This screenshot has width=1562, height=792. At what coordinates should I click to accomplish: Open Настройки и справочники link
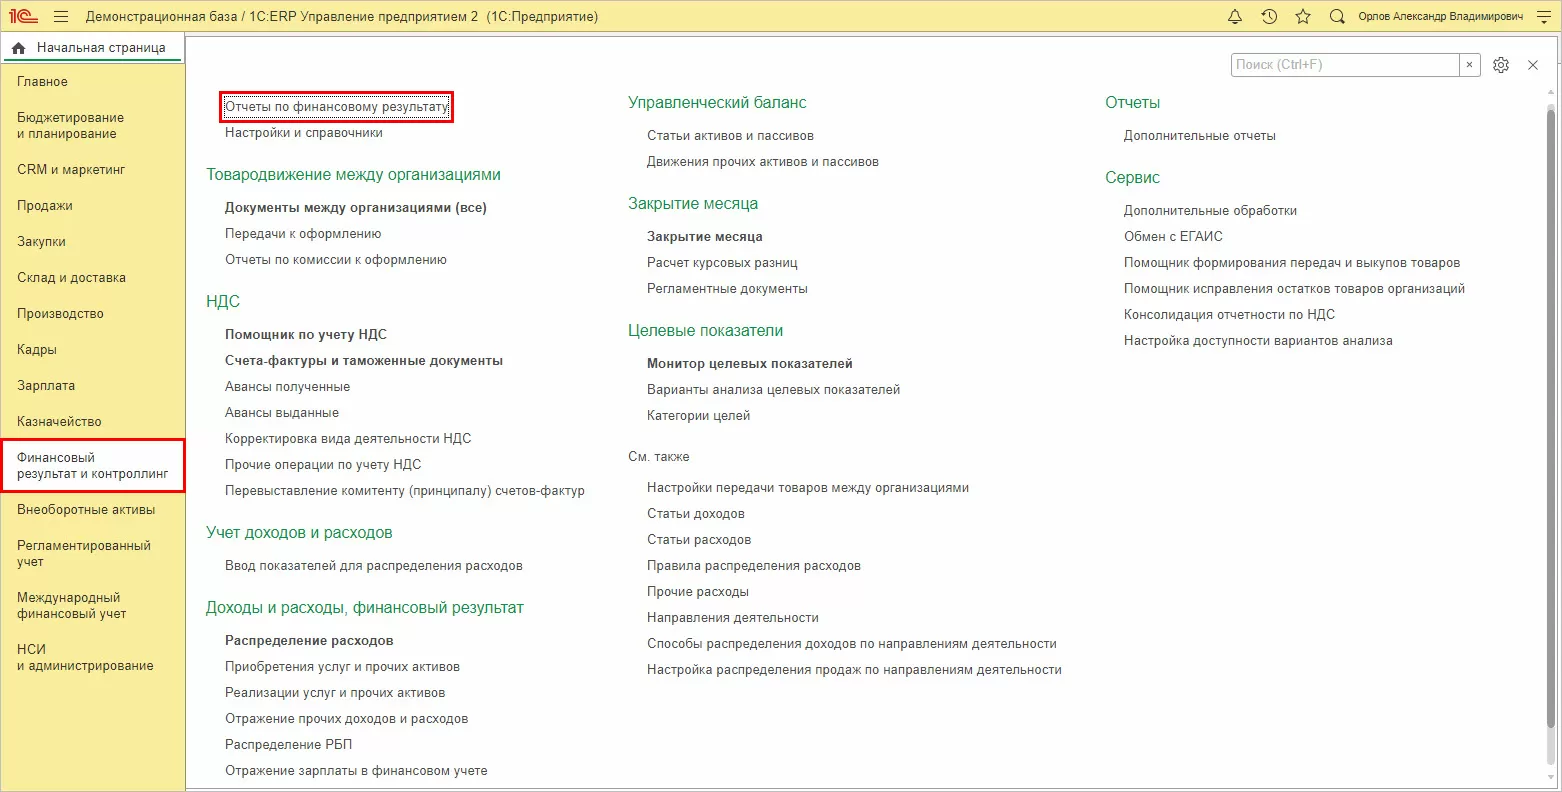click(304, 133)
